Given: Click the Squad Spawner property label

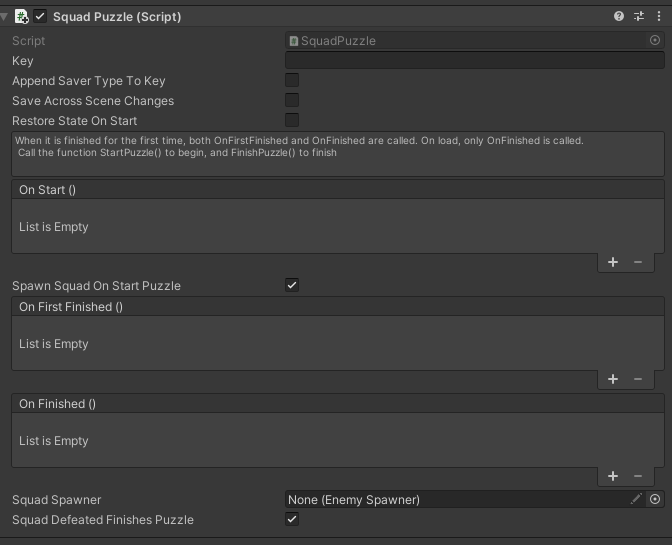Looking at the screenshot, I should [x=57, y=500].
